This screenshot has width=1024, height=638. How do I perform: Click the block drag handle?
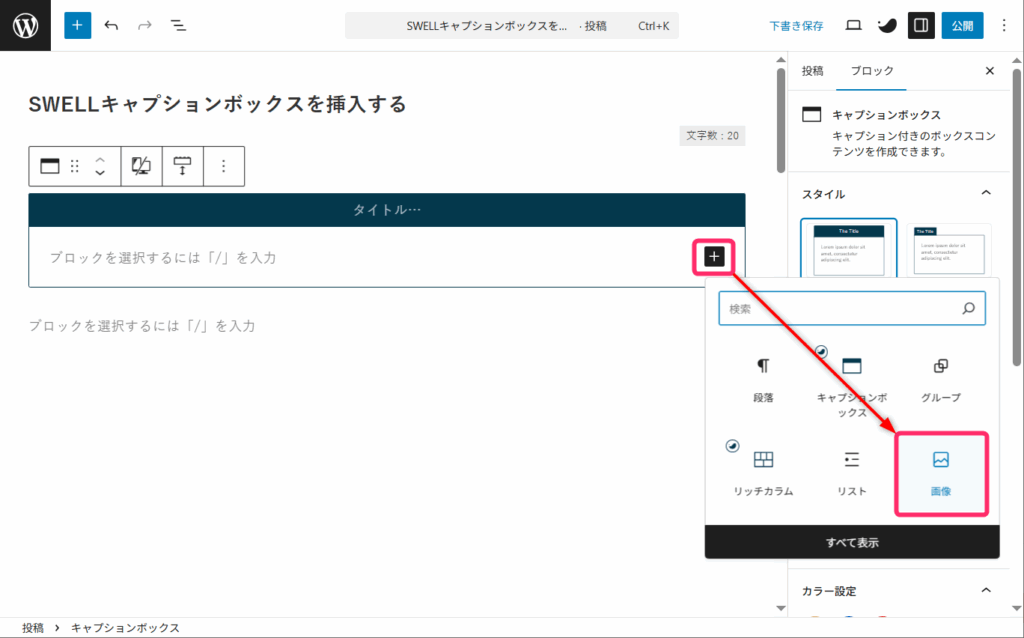coord(74,166)
